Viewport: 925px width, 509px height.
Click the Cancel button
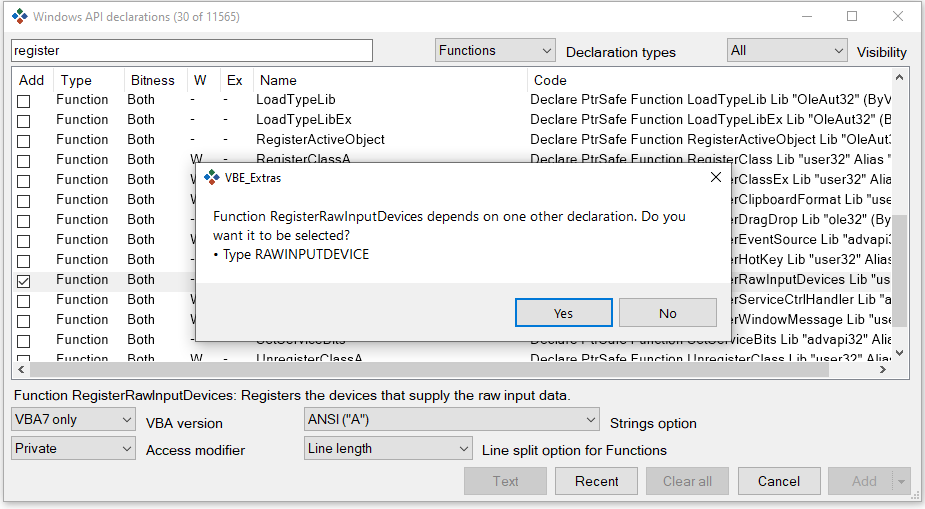pos(779,481)
